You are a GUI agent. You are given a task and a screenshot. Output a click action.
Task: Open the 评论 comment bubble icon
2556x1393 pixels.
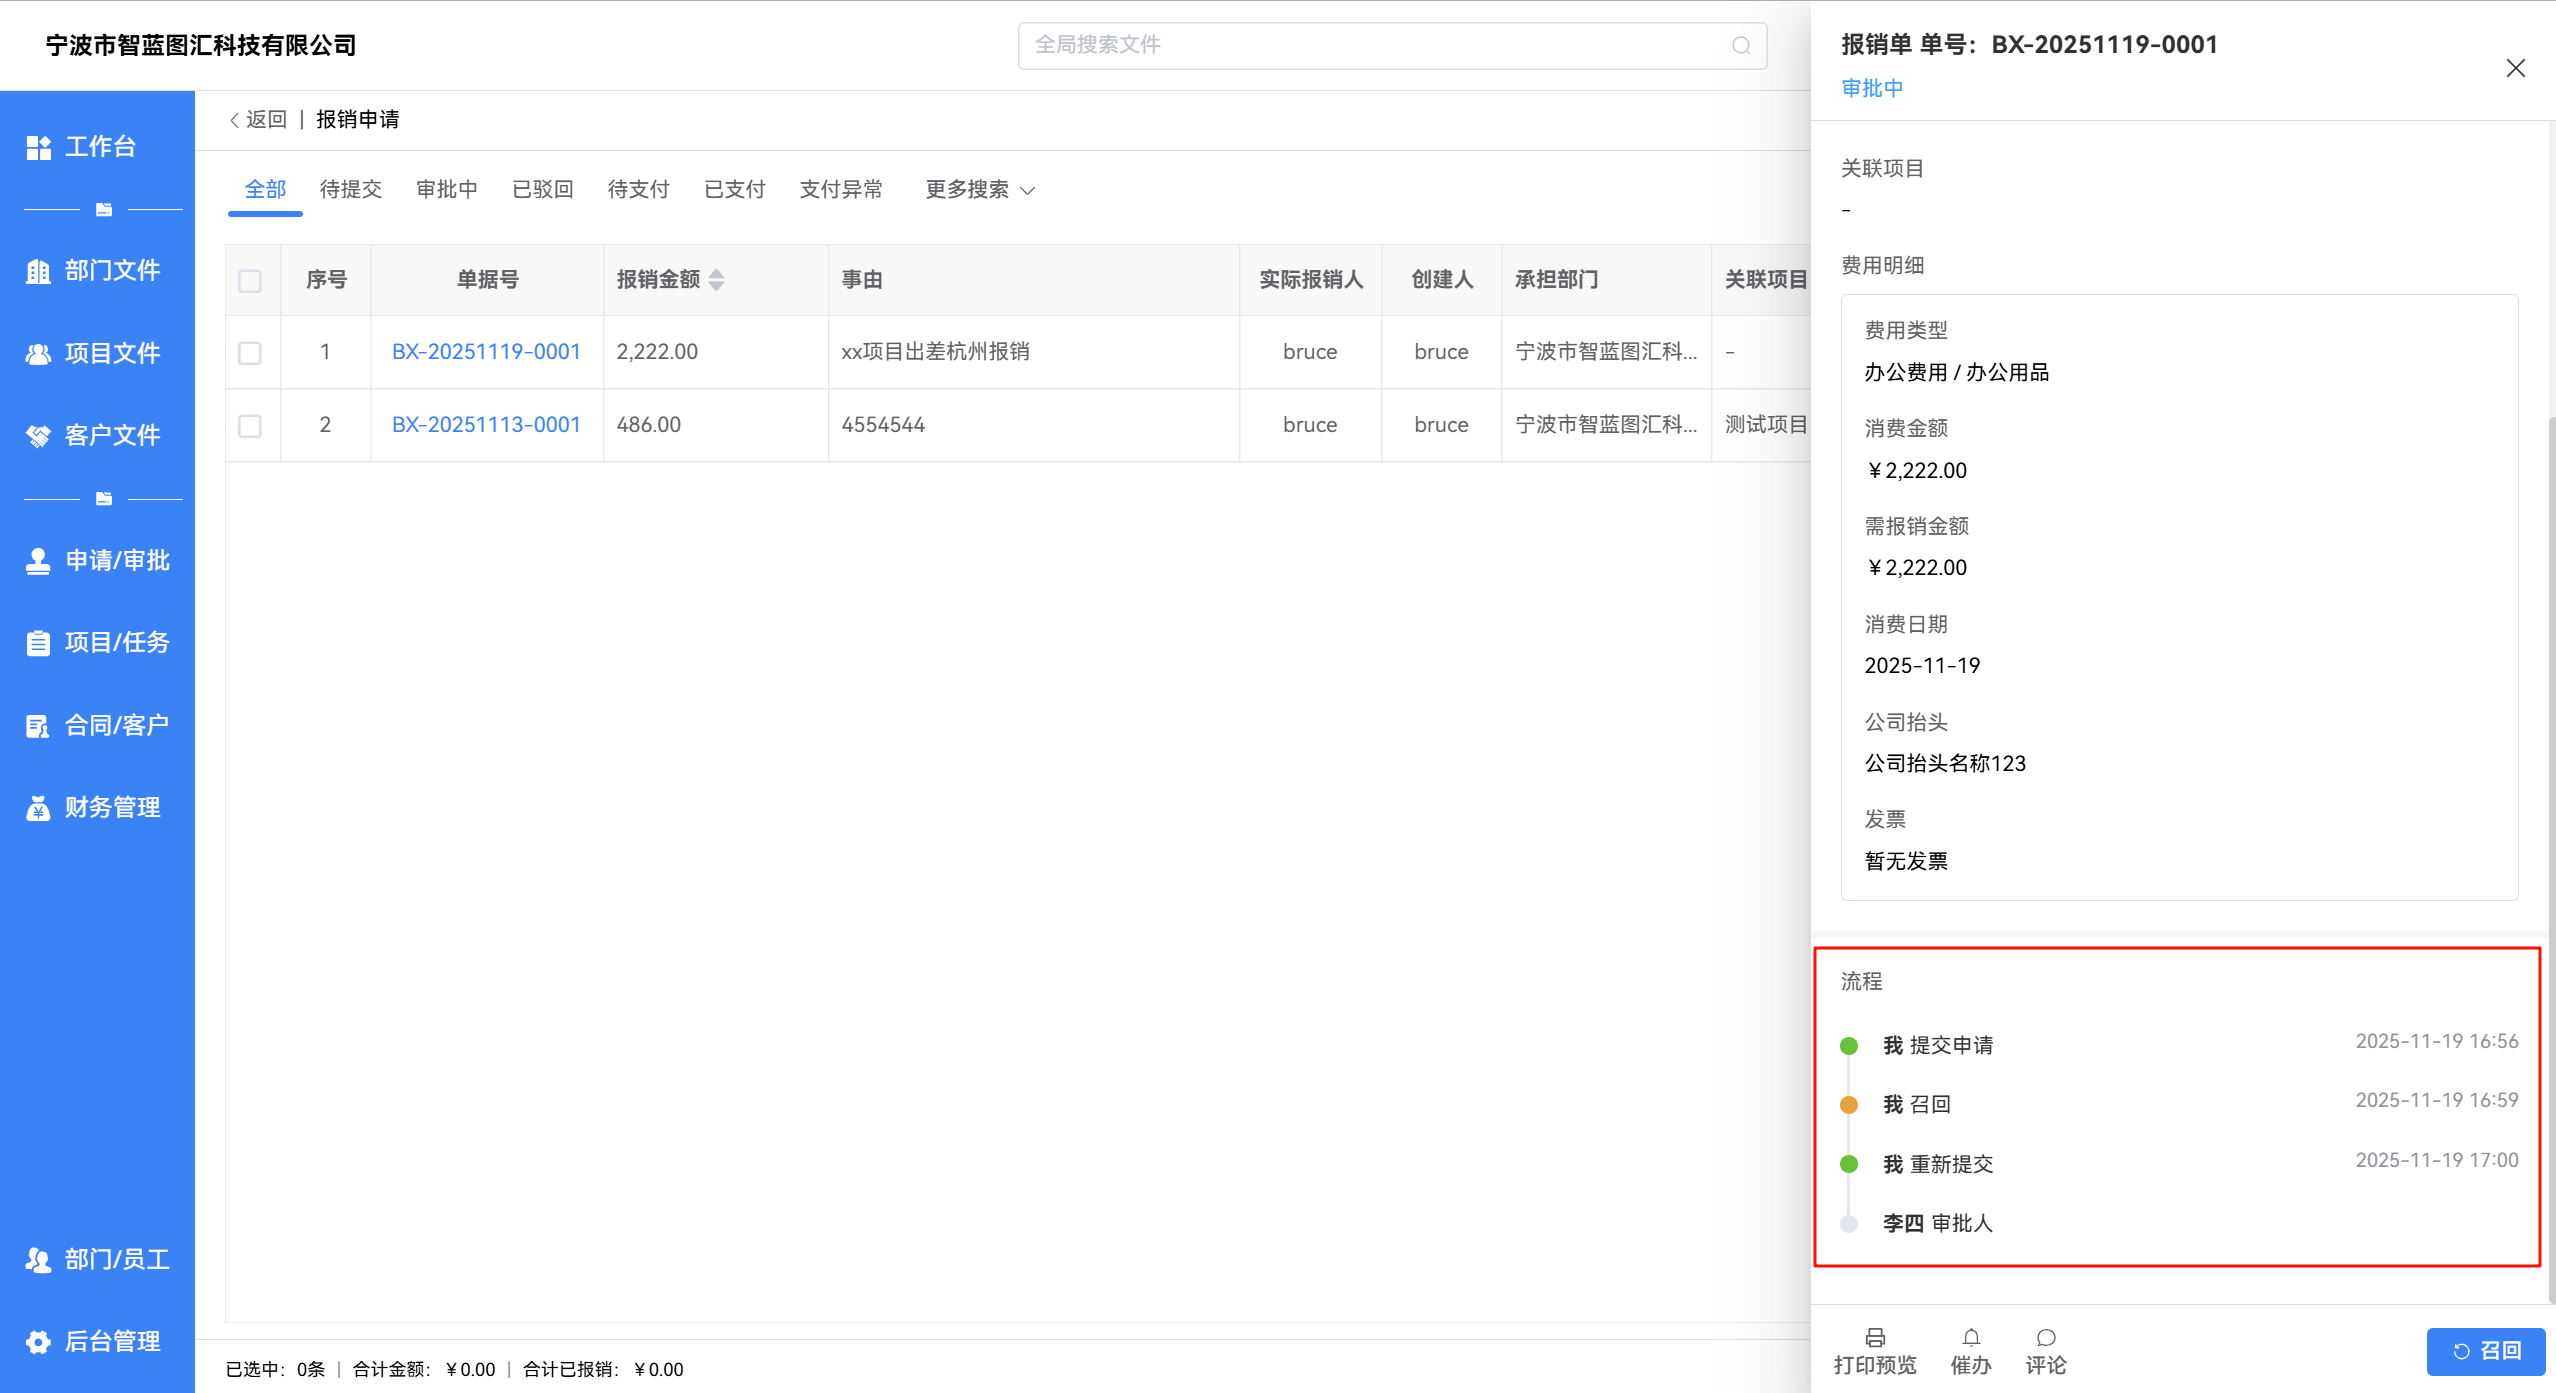pos(2046,1338)
